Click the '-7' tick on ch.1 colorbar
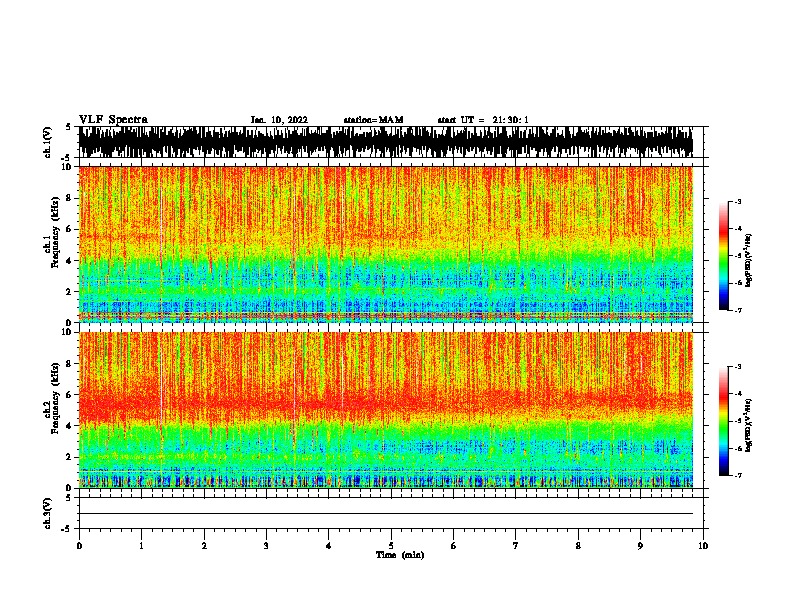792x612 pixels. (x=738, y=310)
